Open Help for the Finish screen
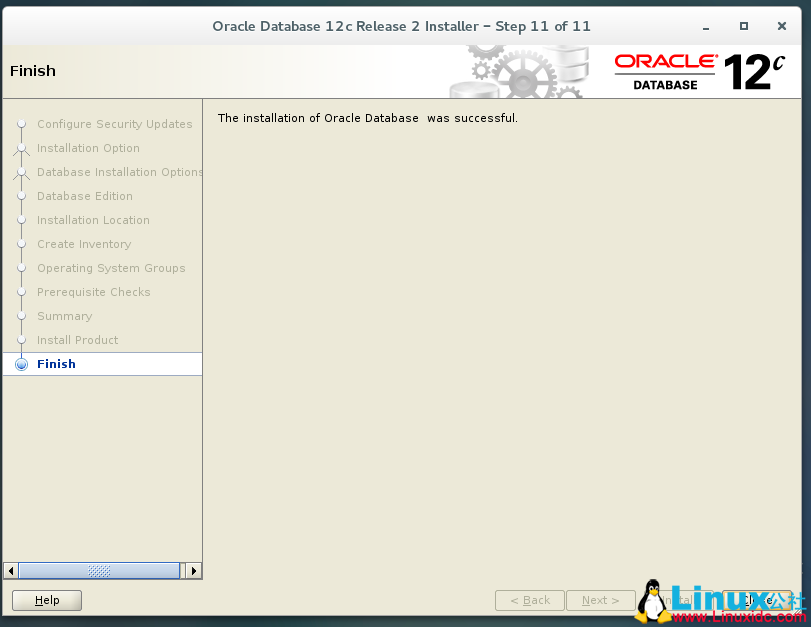The width and height of the screenshot is (811, 627). [x=46, y=600]
